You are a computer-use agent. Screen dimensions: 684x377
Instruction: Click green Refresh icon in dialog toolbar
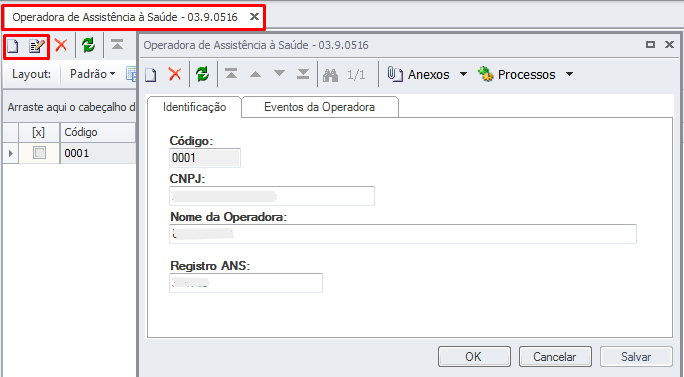coord(202,74)
